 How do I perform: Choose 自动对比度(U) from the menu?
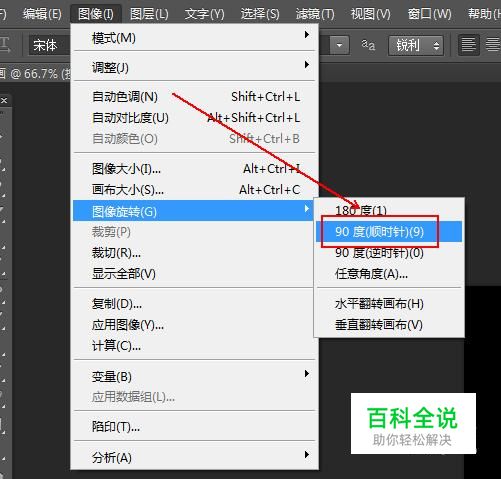(194, 117)
